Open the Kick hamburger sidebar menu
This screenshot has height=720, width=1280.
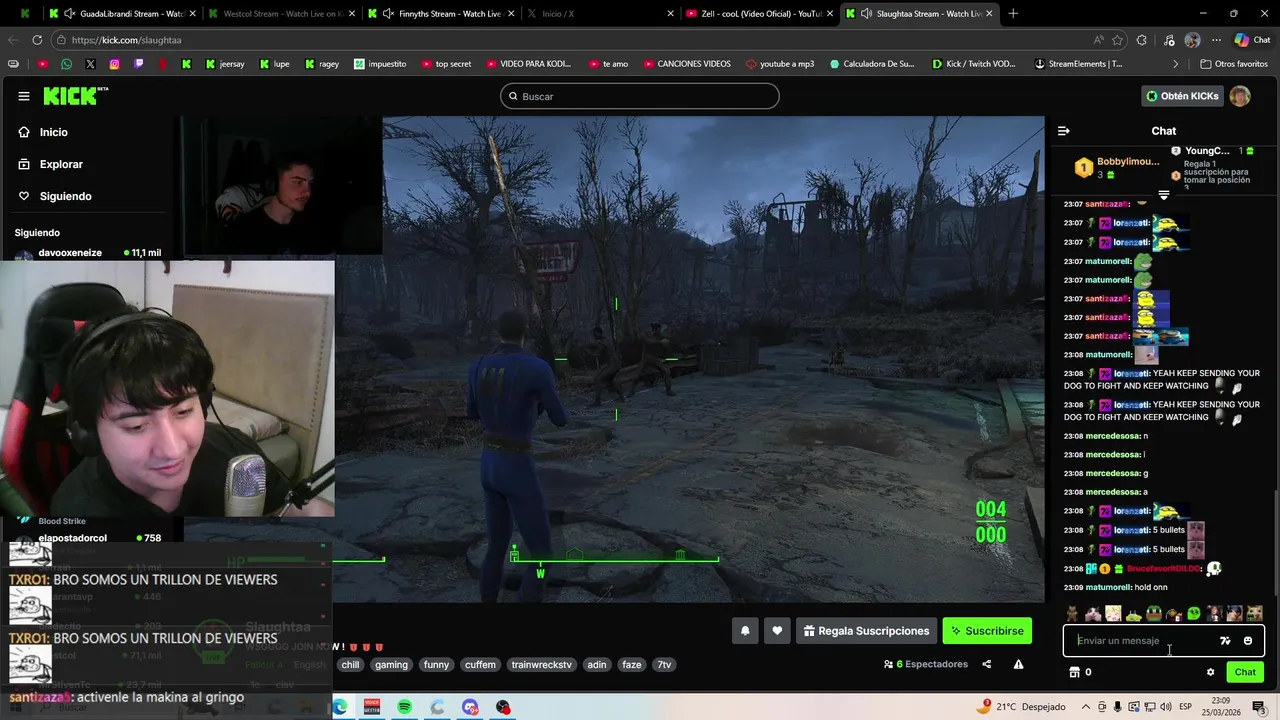(24, 96)
